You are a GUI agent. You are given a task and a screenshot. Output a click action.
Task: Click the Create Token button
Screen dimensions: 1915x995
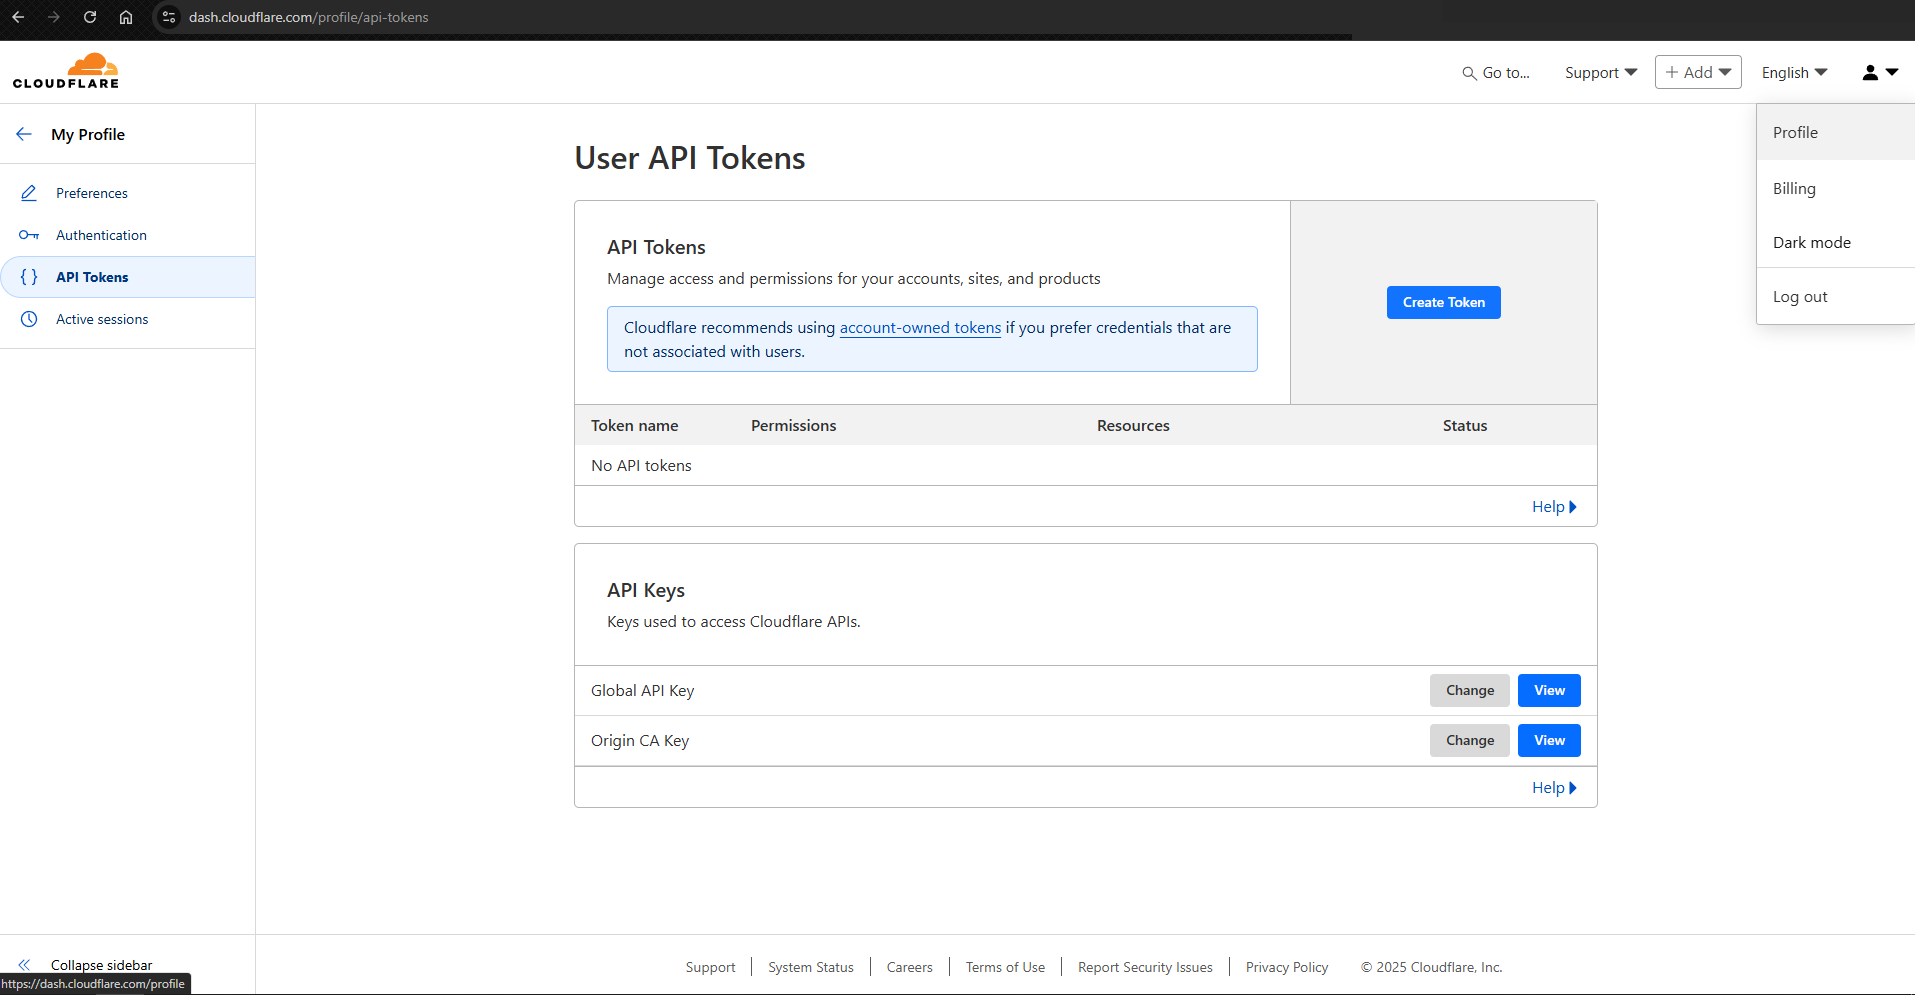click(x=1443, y=302)
